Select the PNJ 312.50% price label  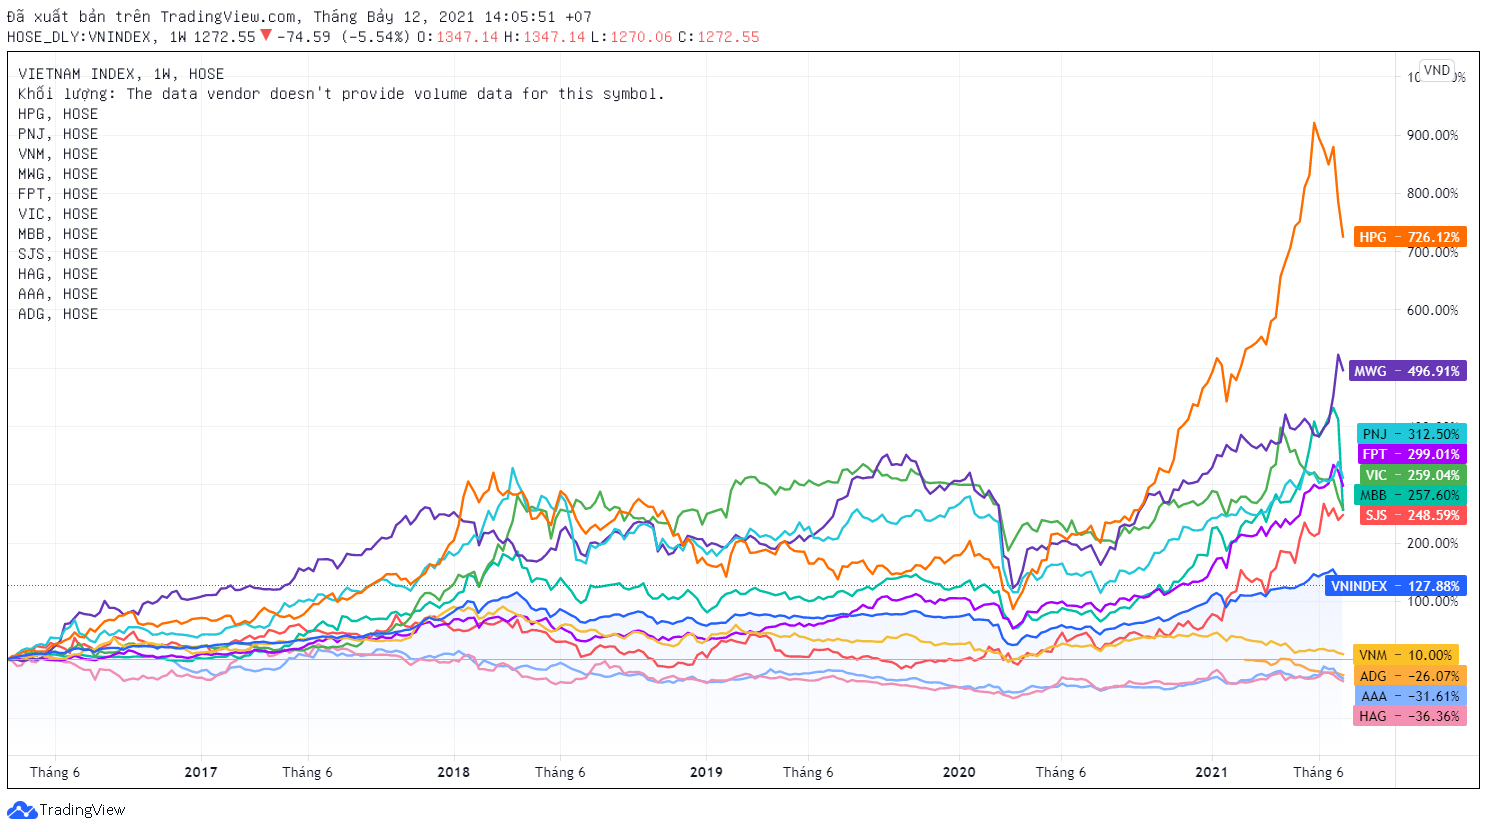pyautogui.click(x=1411, y=434)
